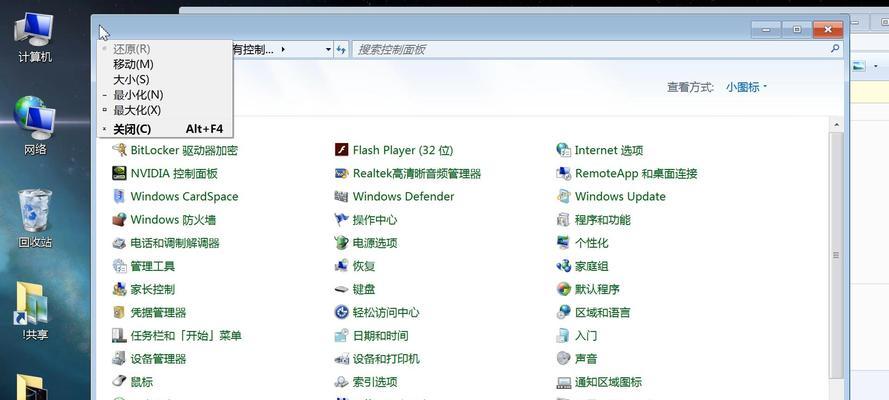Click the 家长控制 icon
This screenshot has height=400, width=889.
119,289
